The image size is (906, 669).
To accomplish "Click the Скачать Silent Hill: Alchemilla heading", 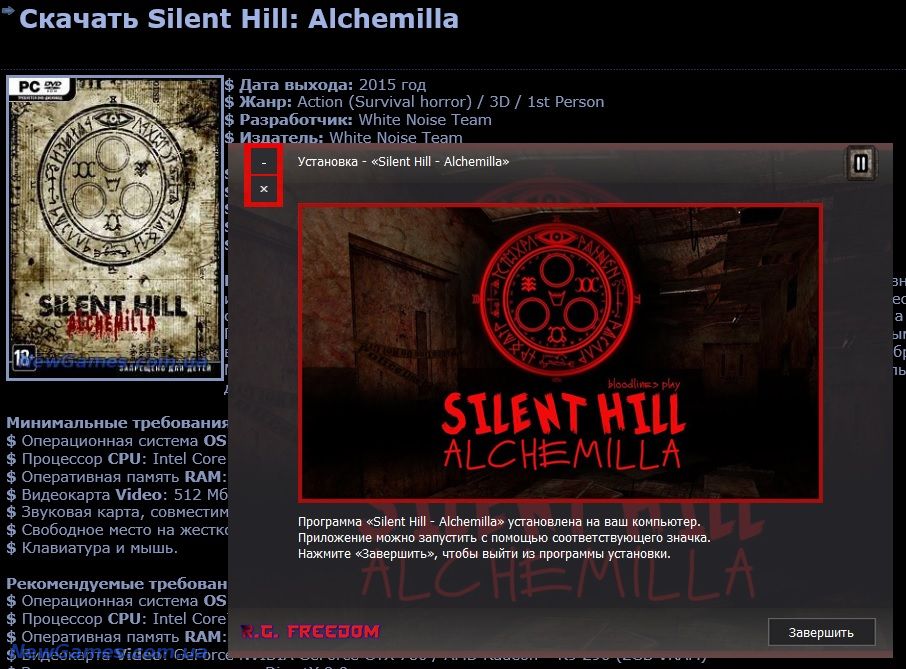I will pyautogui.click(x=239, y=18).
